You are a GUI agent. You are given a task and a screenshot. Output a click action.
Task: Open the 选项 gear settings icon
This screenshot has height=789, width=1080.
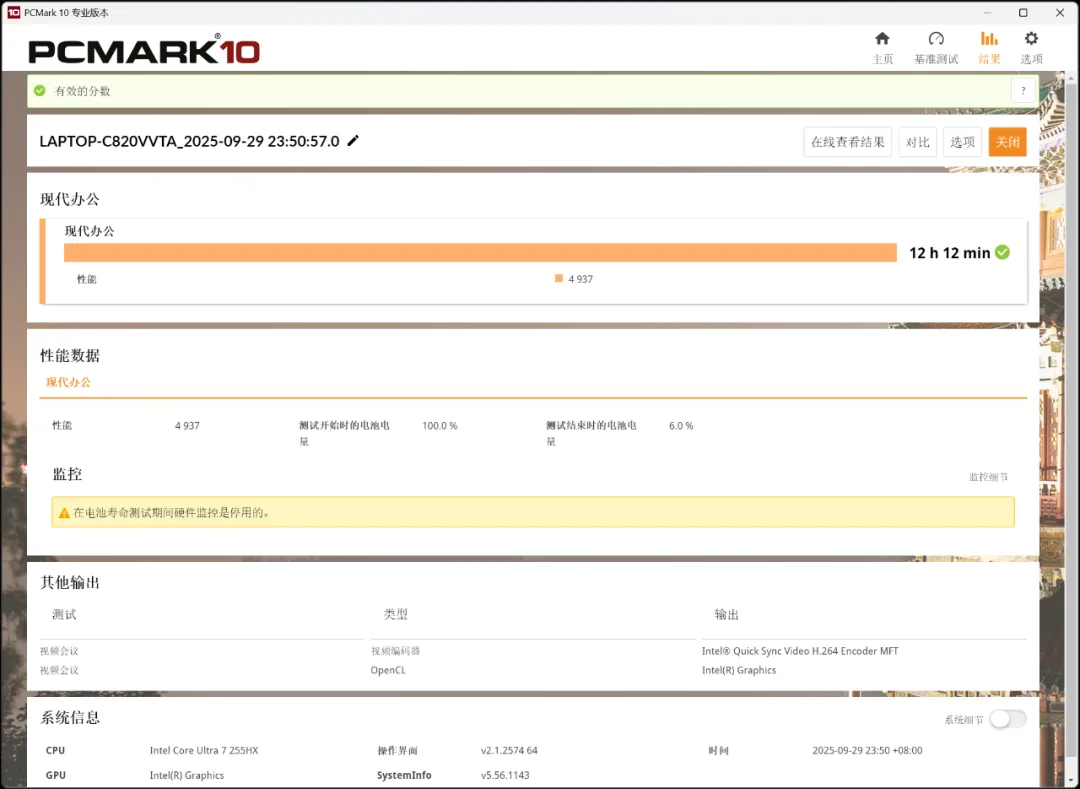[1031, 39]
